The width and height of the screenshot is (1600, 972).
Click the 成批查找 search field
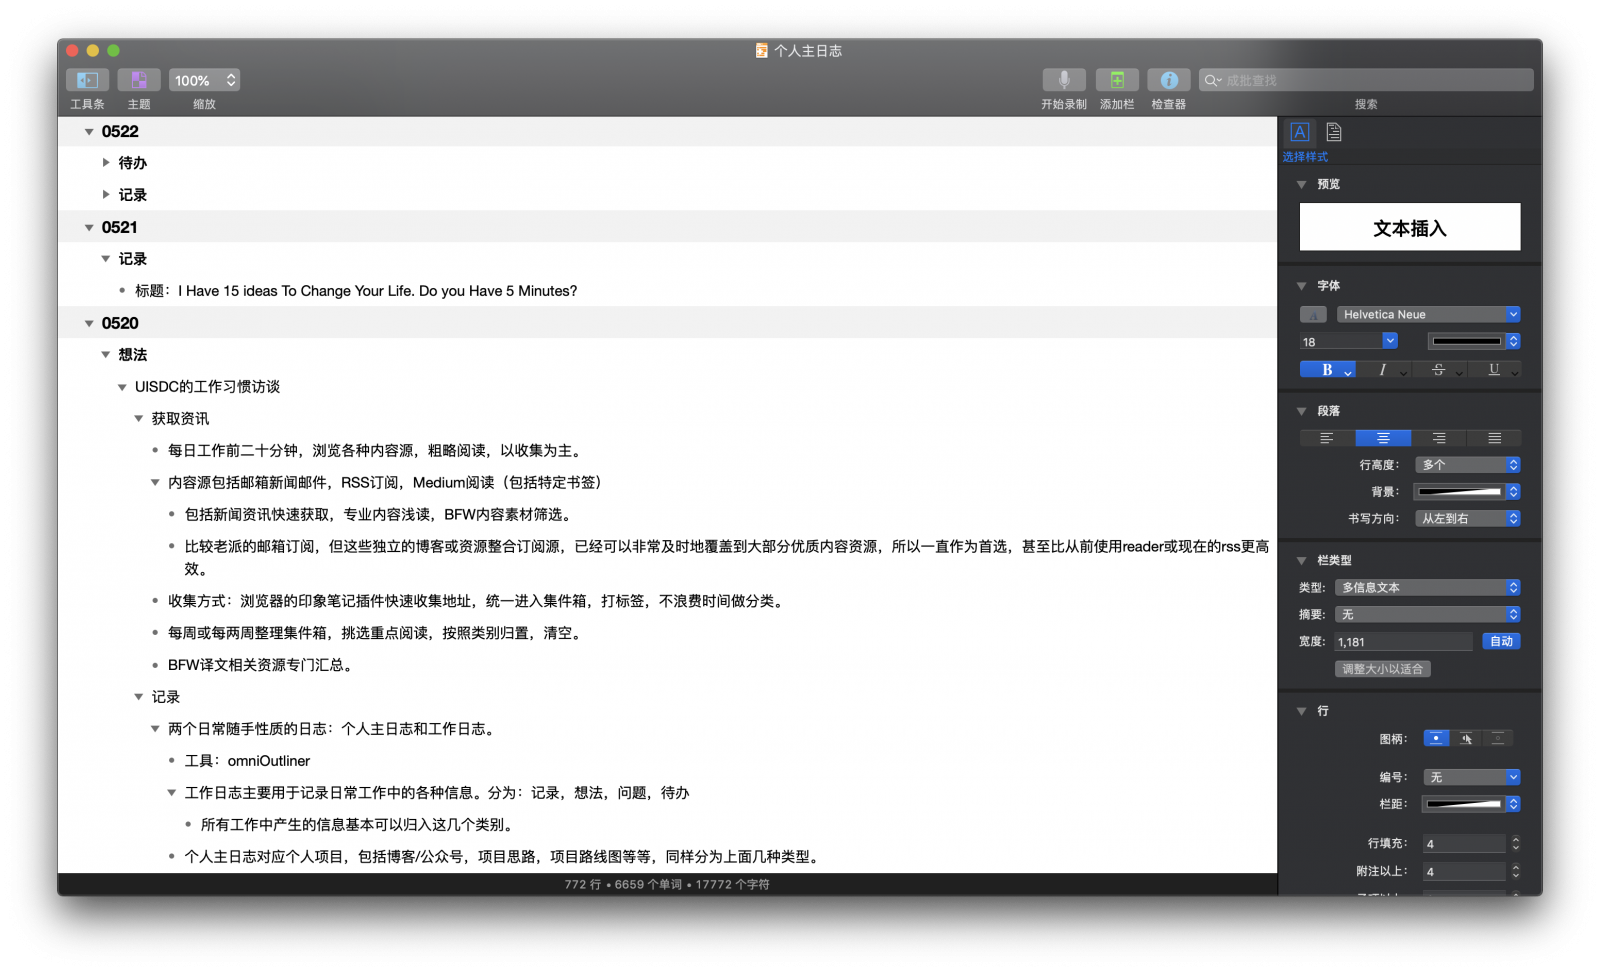1366,80
